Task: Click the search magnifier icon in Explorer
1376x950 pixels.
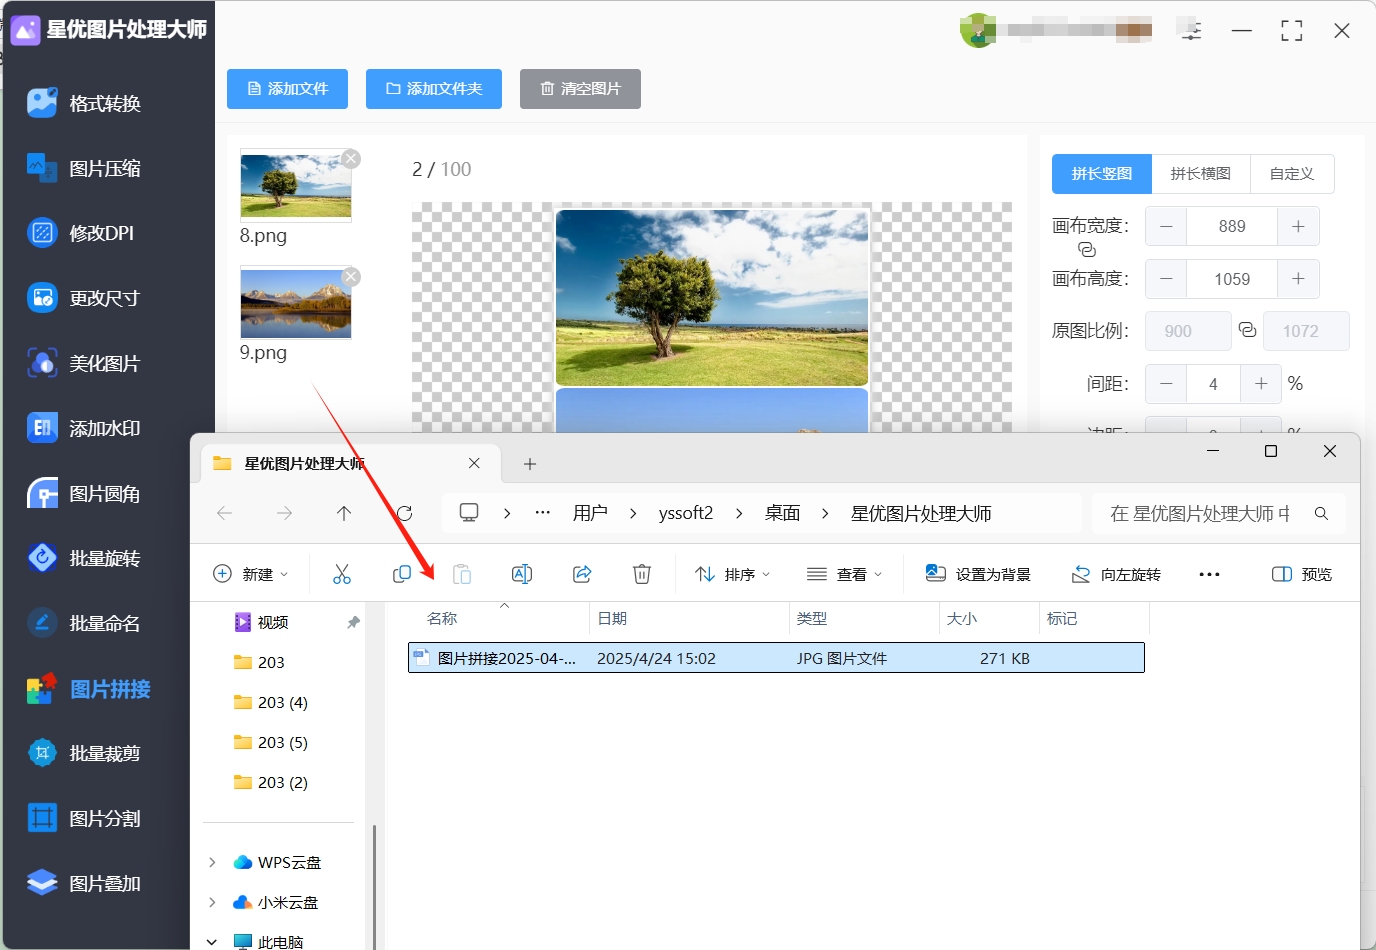Action: [1321, 513]
